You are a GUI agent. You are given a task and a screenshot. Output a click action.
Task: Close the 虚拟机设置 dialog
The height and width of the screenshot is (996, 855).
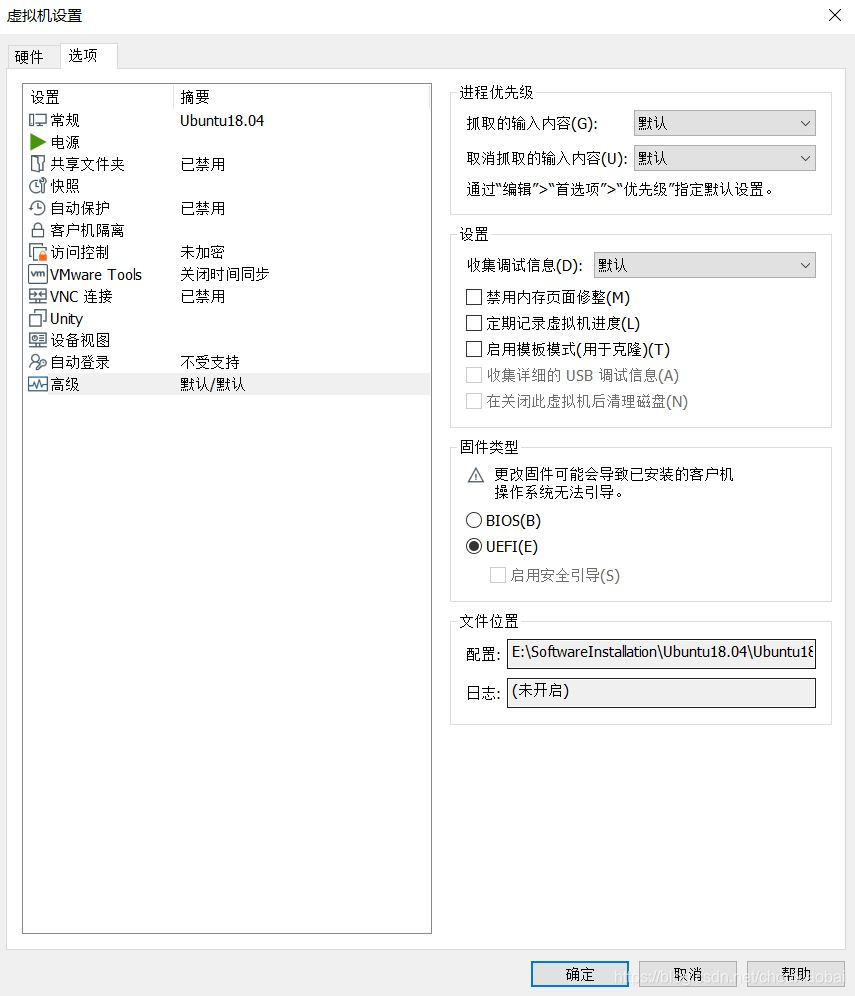(x=835, y=15)
